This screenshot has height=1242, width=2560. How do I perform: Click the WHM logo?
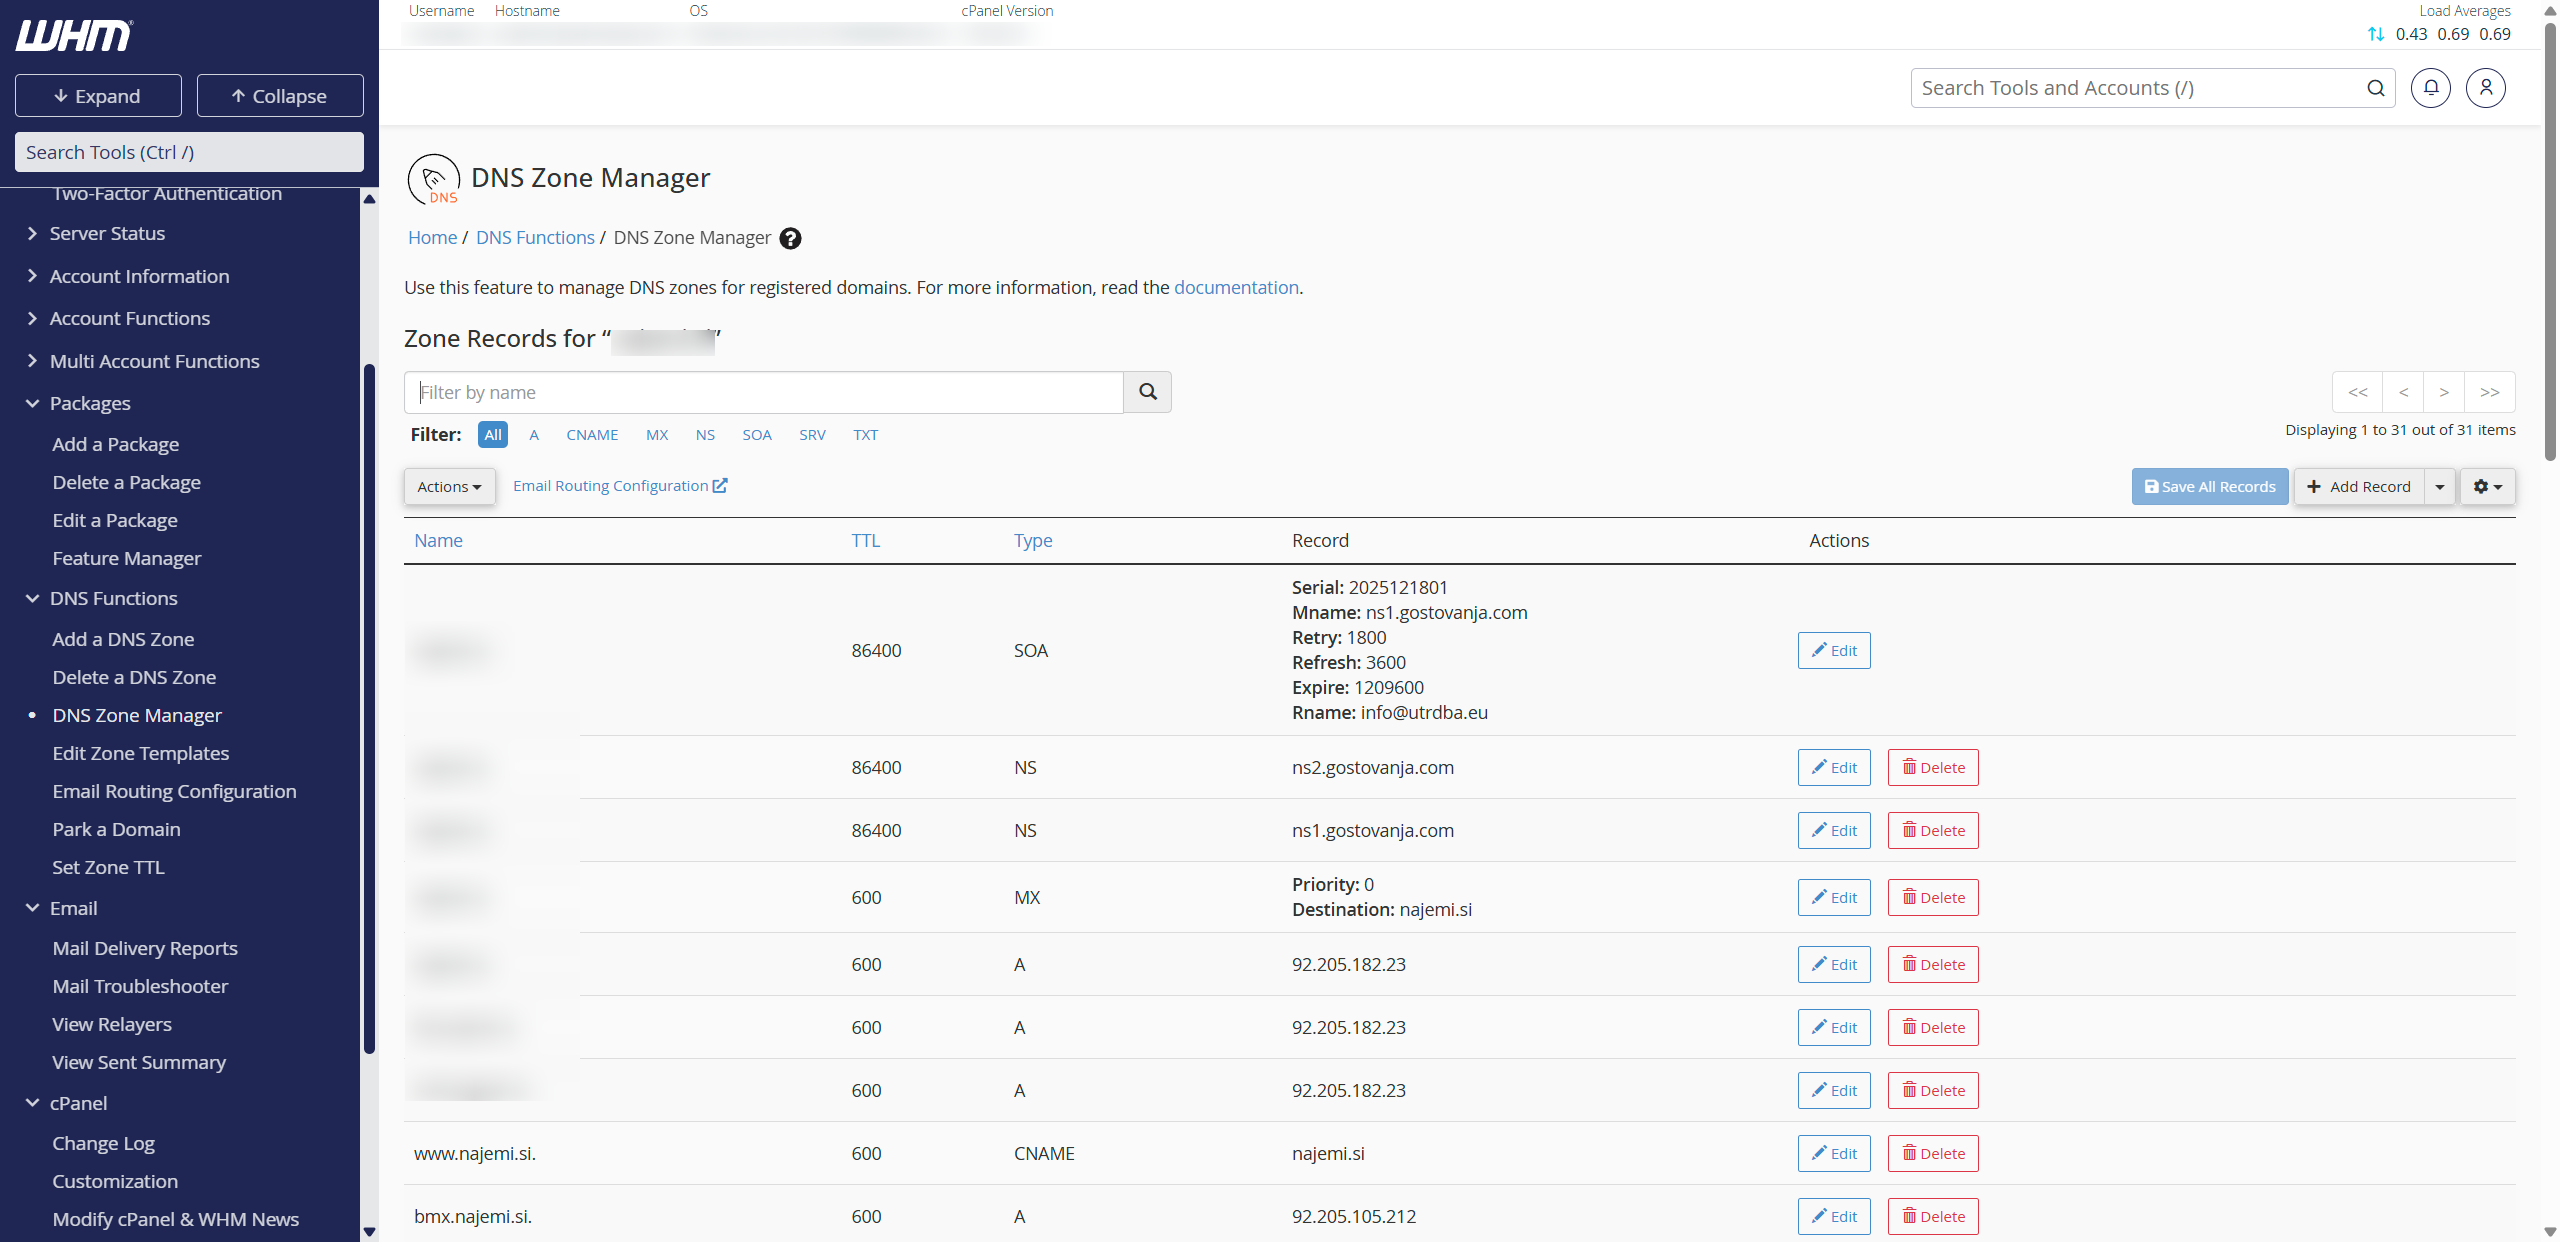pos(74,35)
